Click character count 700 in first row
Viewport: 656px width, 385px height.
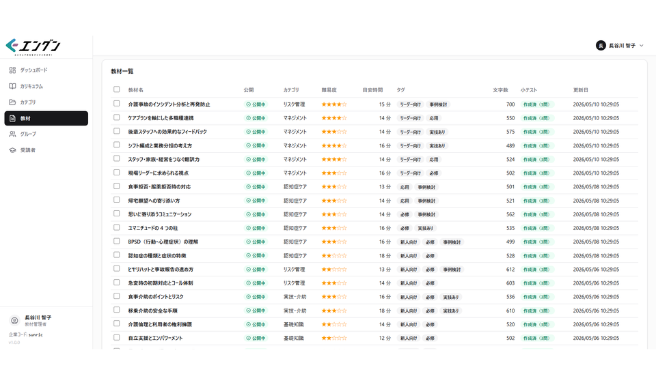click(510, 104)
